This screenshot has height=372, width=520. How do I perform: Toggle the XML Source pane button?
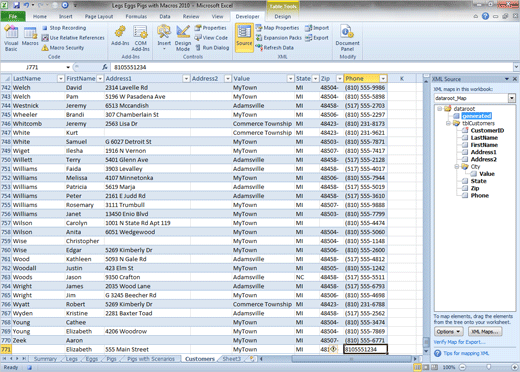(x=244, y=37)
